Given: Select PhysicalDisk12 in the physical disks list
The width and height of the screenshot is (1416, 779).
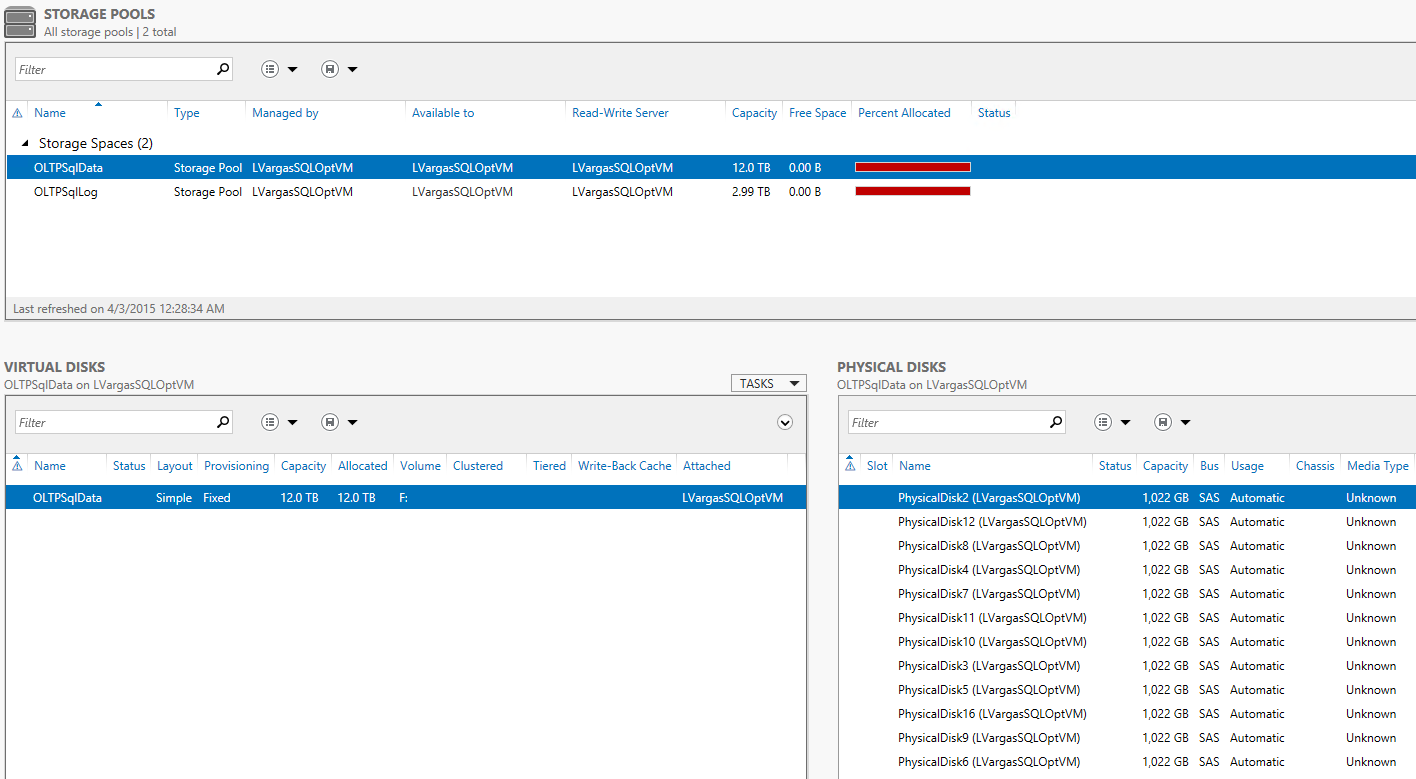Looking at the screenshot, I should tap(991, 522).
